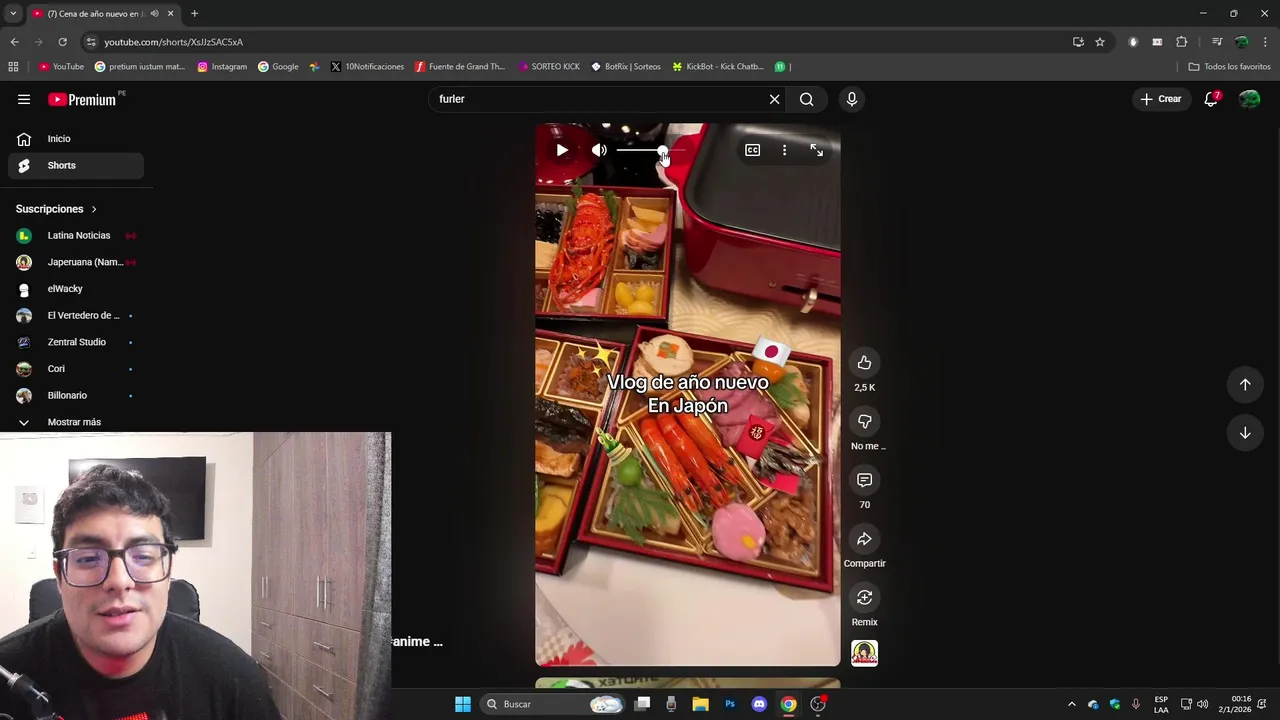Open the account avatar menu
Image resolution: width=1280 pixels, height=720 pixels.
click(1249, 99)
